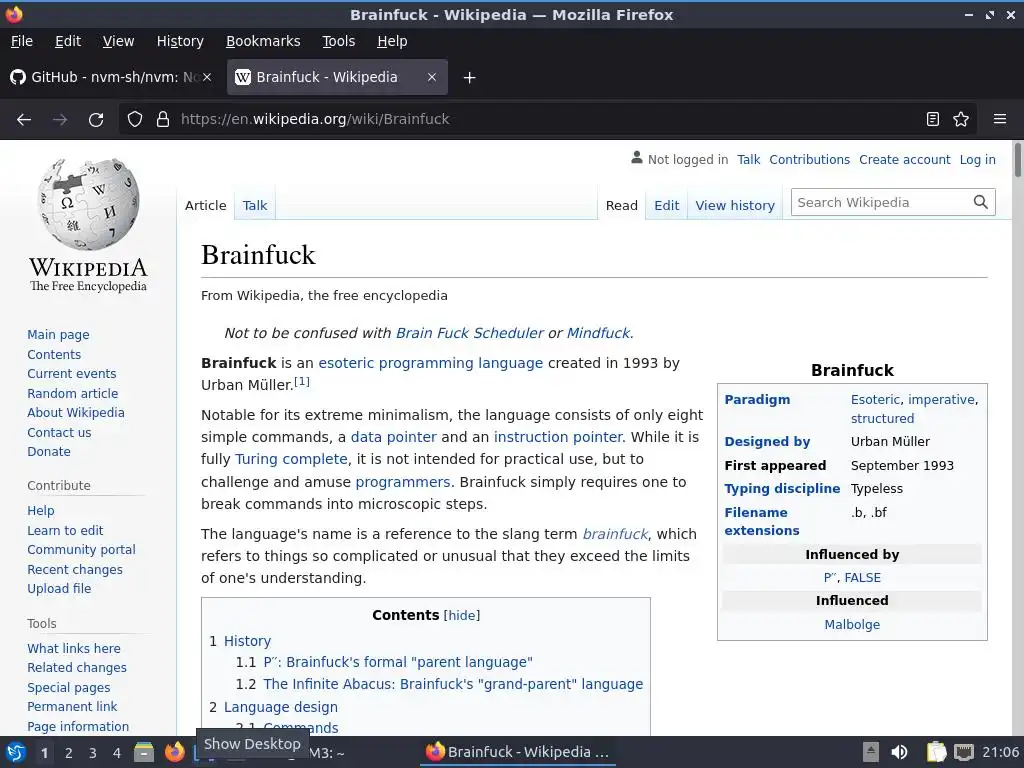
Task: Open a new tab with the plus button
Action: [469, 78]
